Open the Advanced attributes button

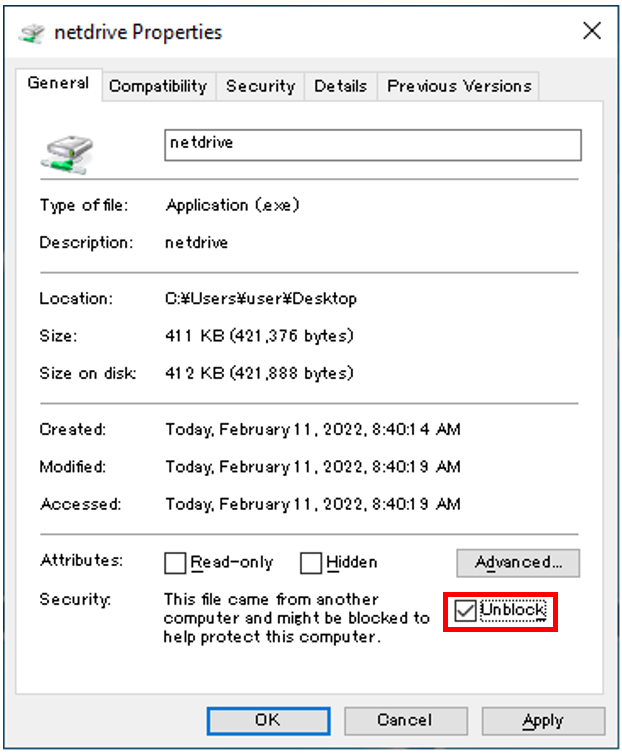(518, 563)
